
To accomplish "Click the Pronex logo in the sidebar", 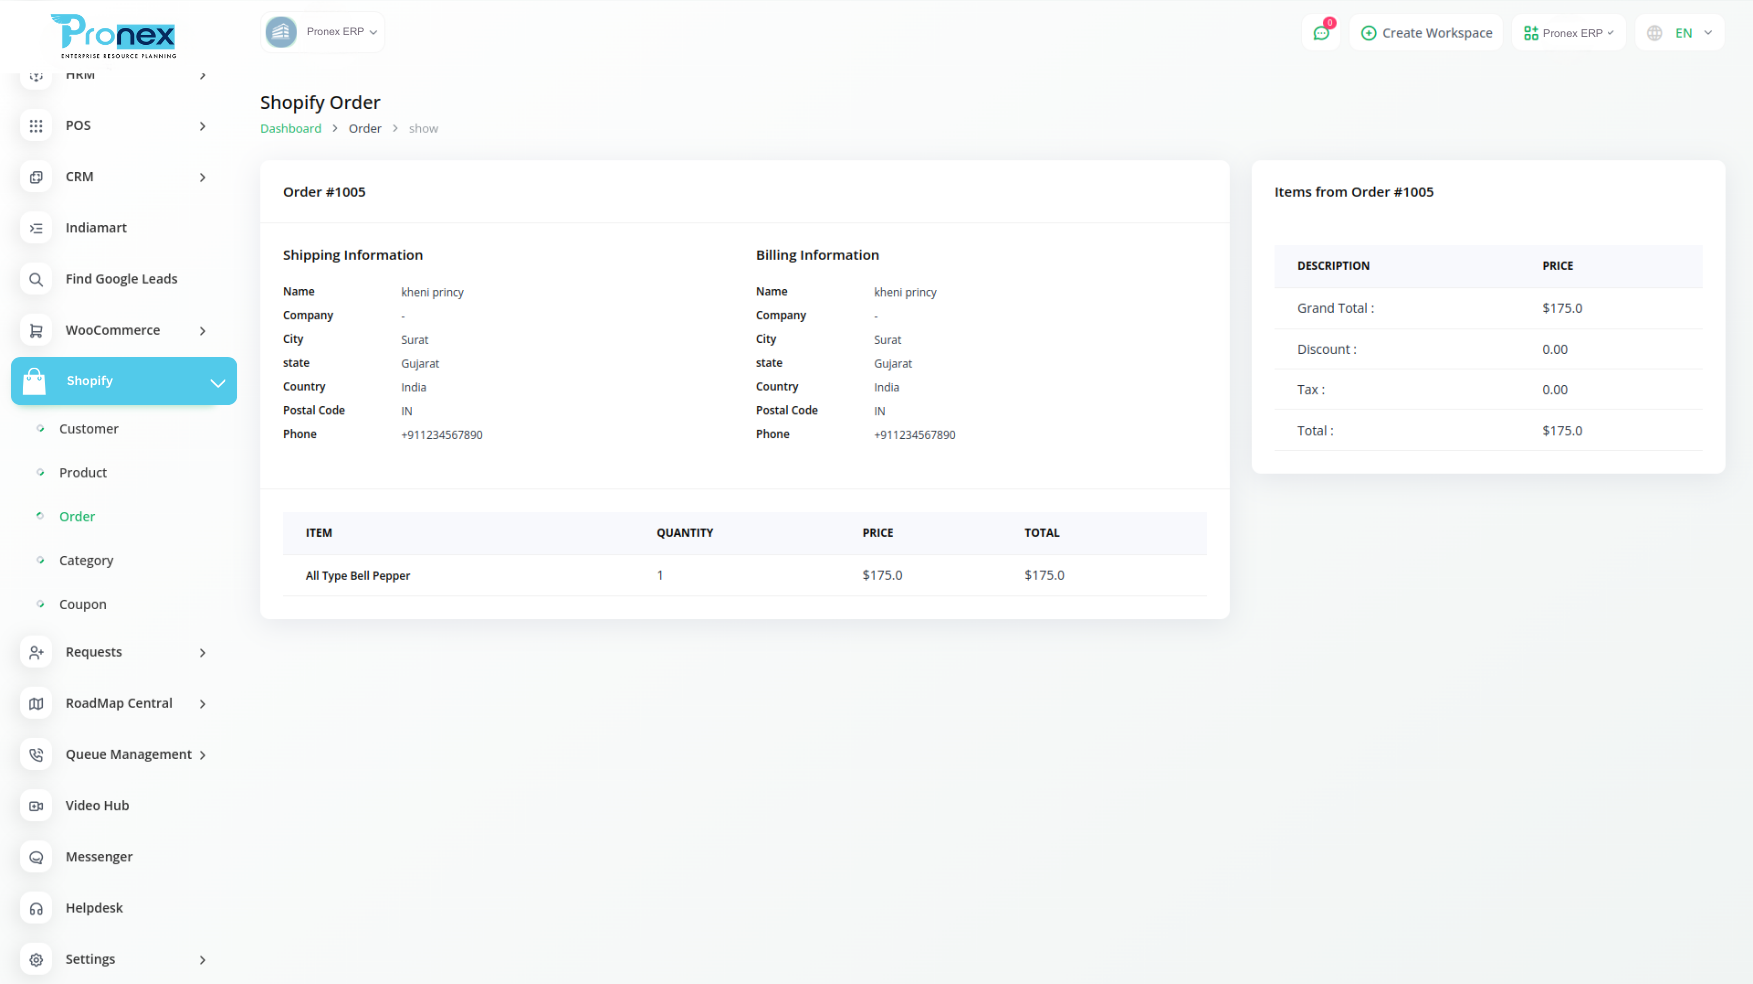I will click(114, 36).
